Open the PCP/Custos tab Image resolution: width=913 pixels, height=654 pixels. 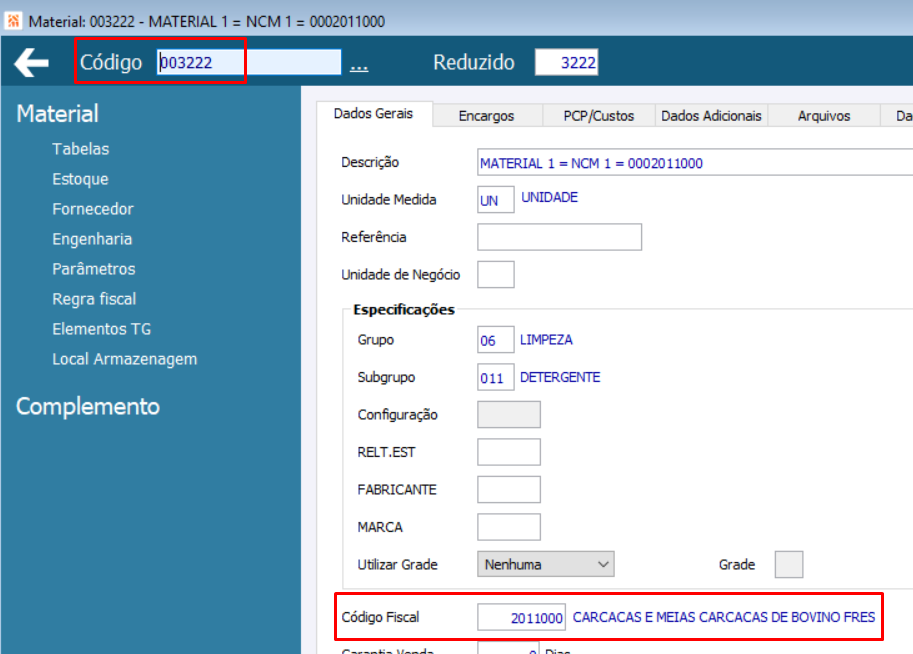(599, 116)
